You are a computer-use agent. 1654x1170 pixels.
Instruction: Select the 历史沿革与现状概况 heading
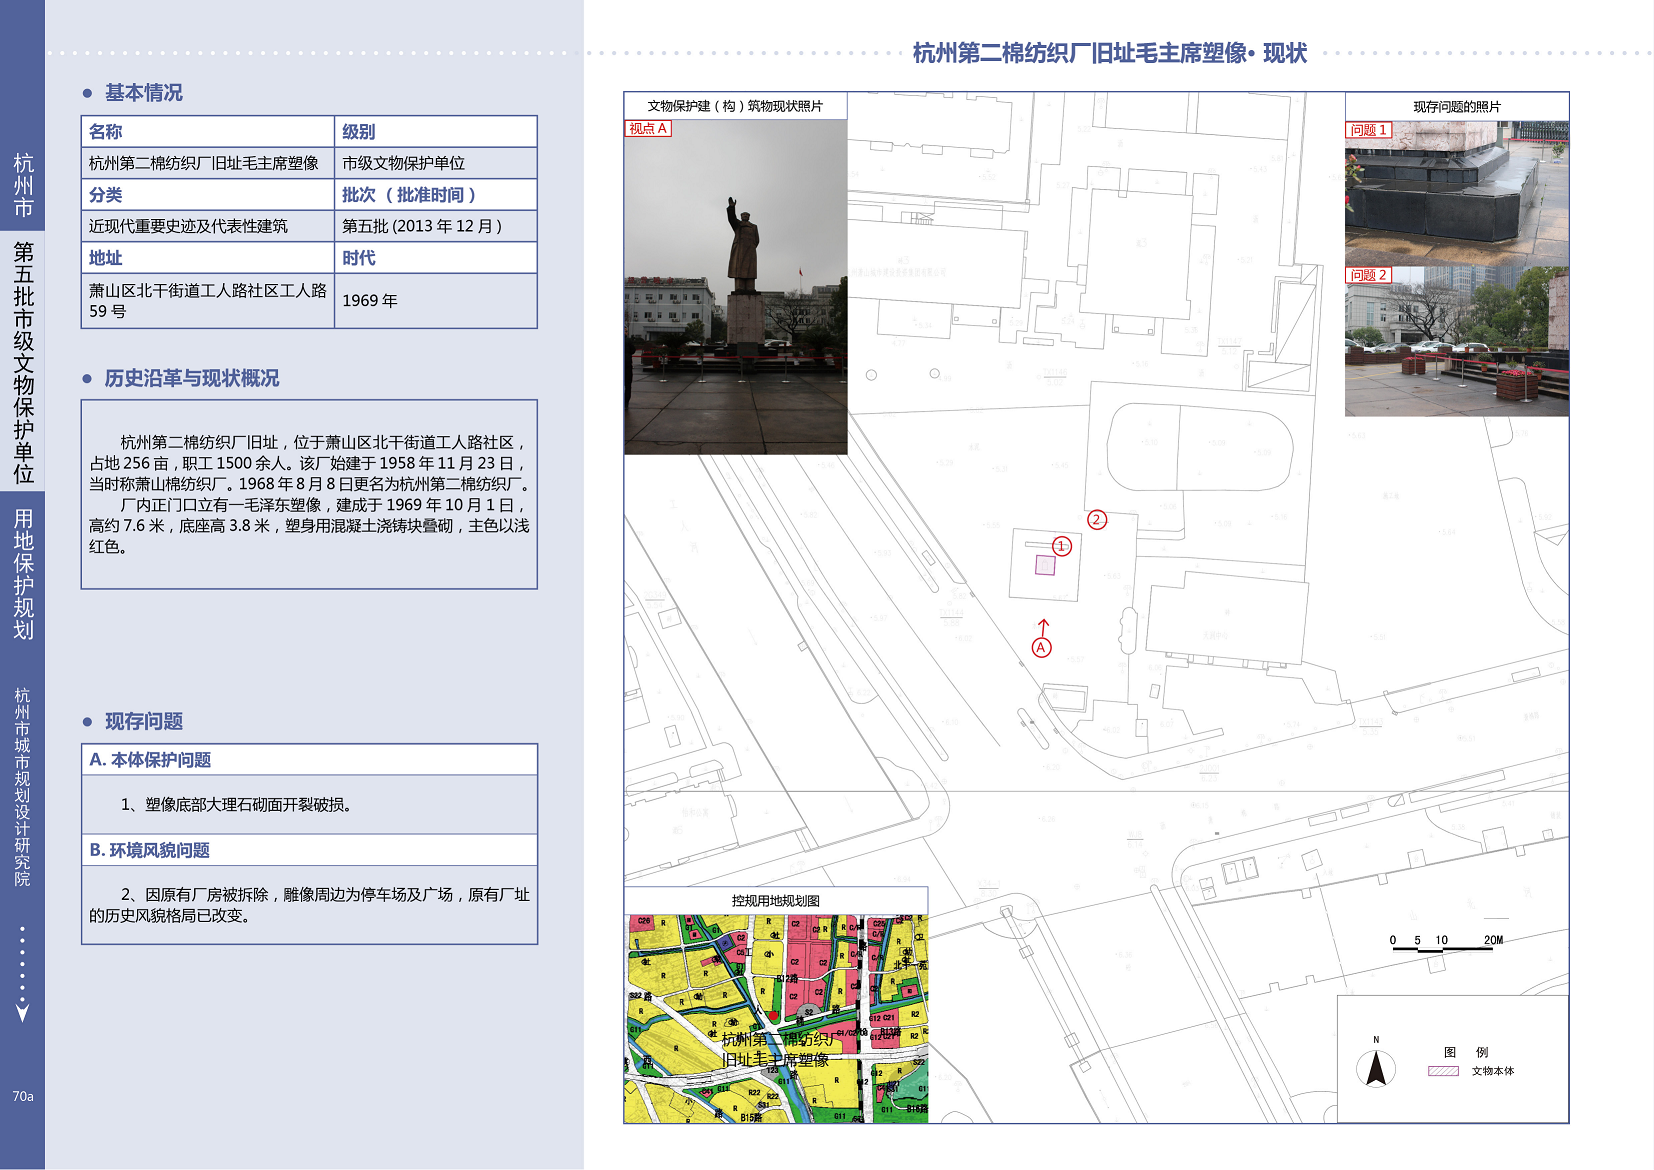[191, 378]
